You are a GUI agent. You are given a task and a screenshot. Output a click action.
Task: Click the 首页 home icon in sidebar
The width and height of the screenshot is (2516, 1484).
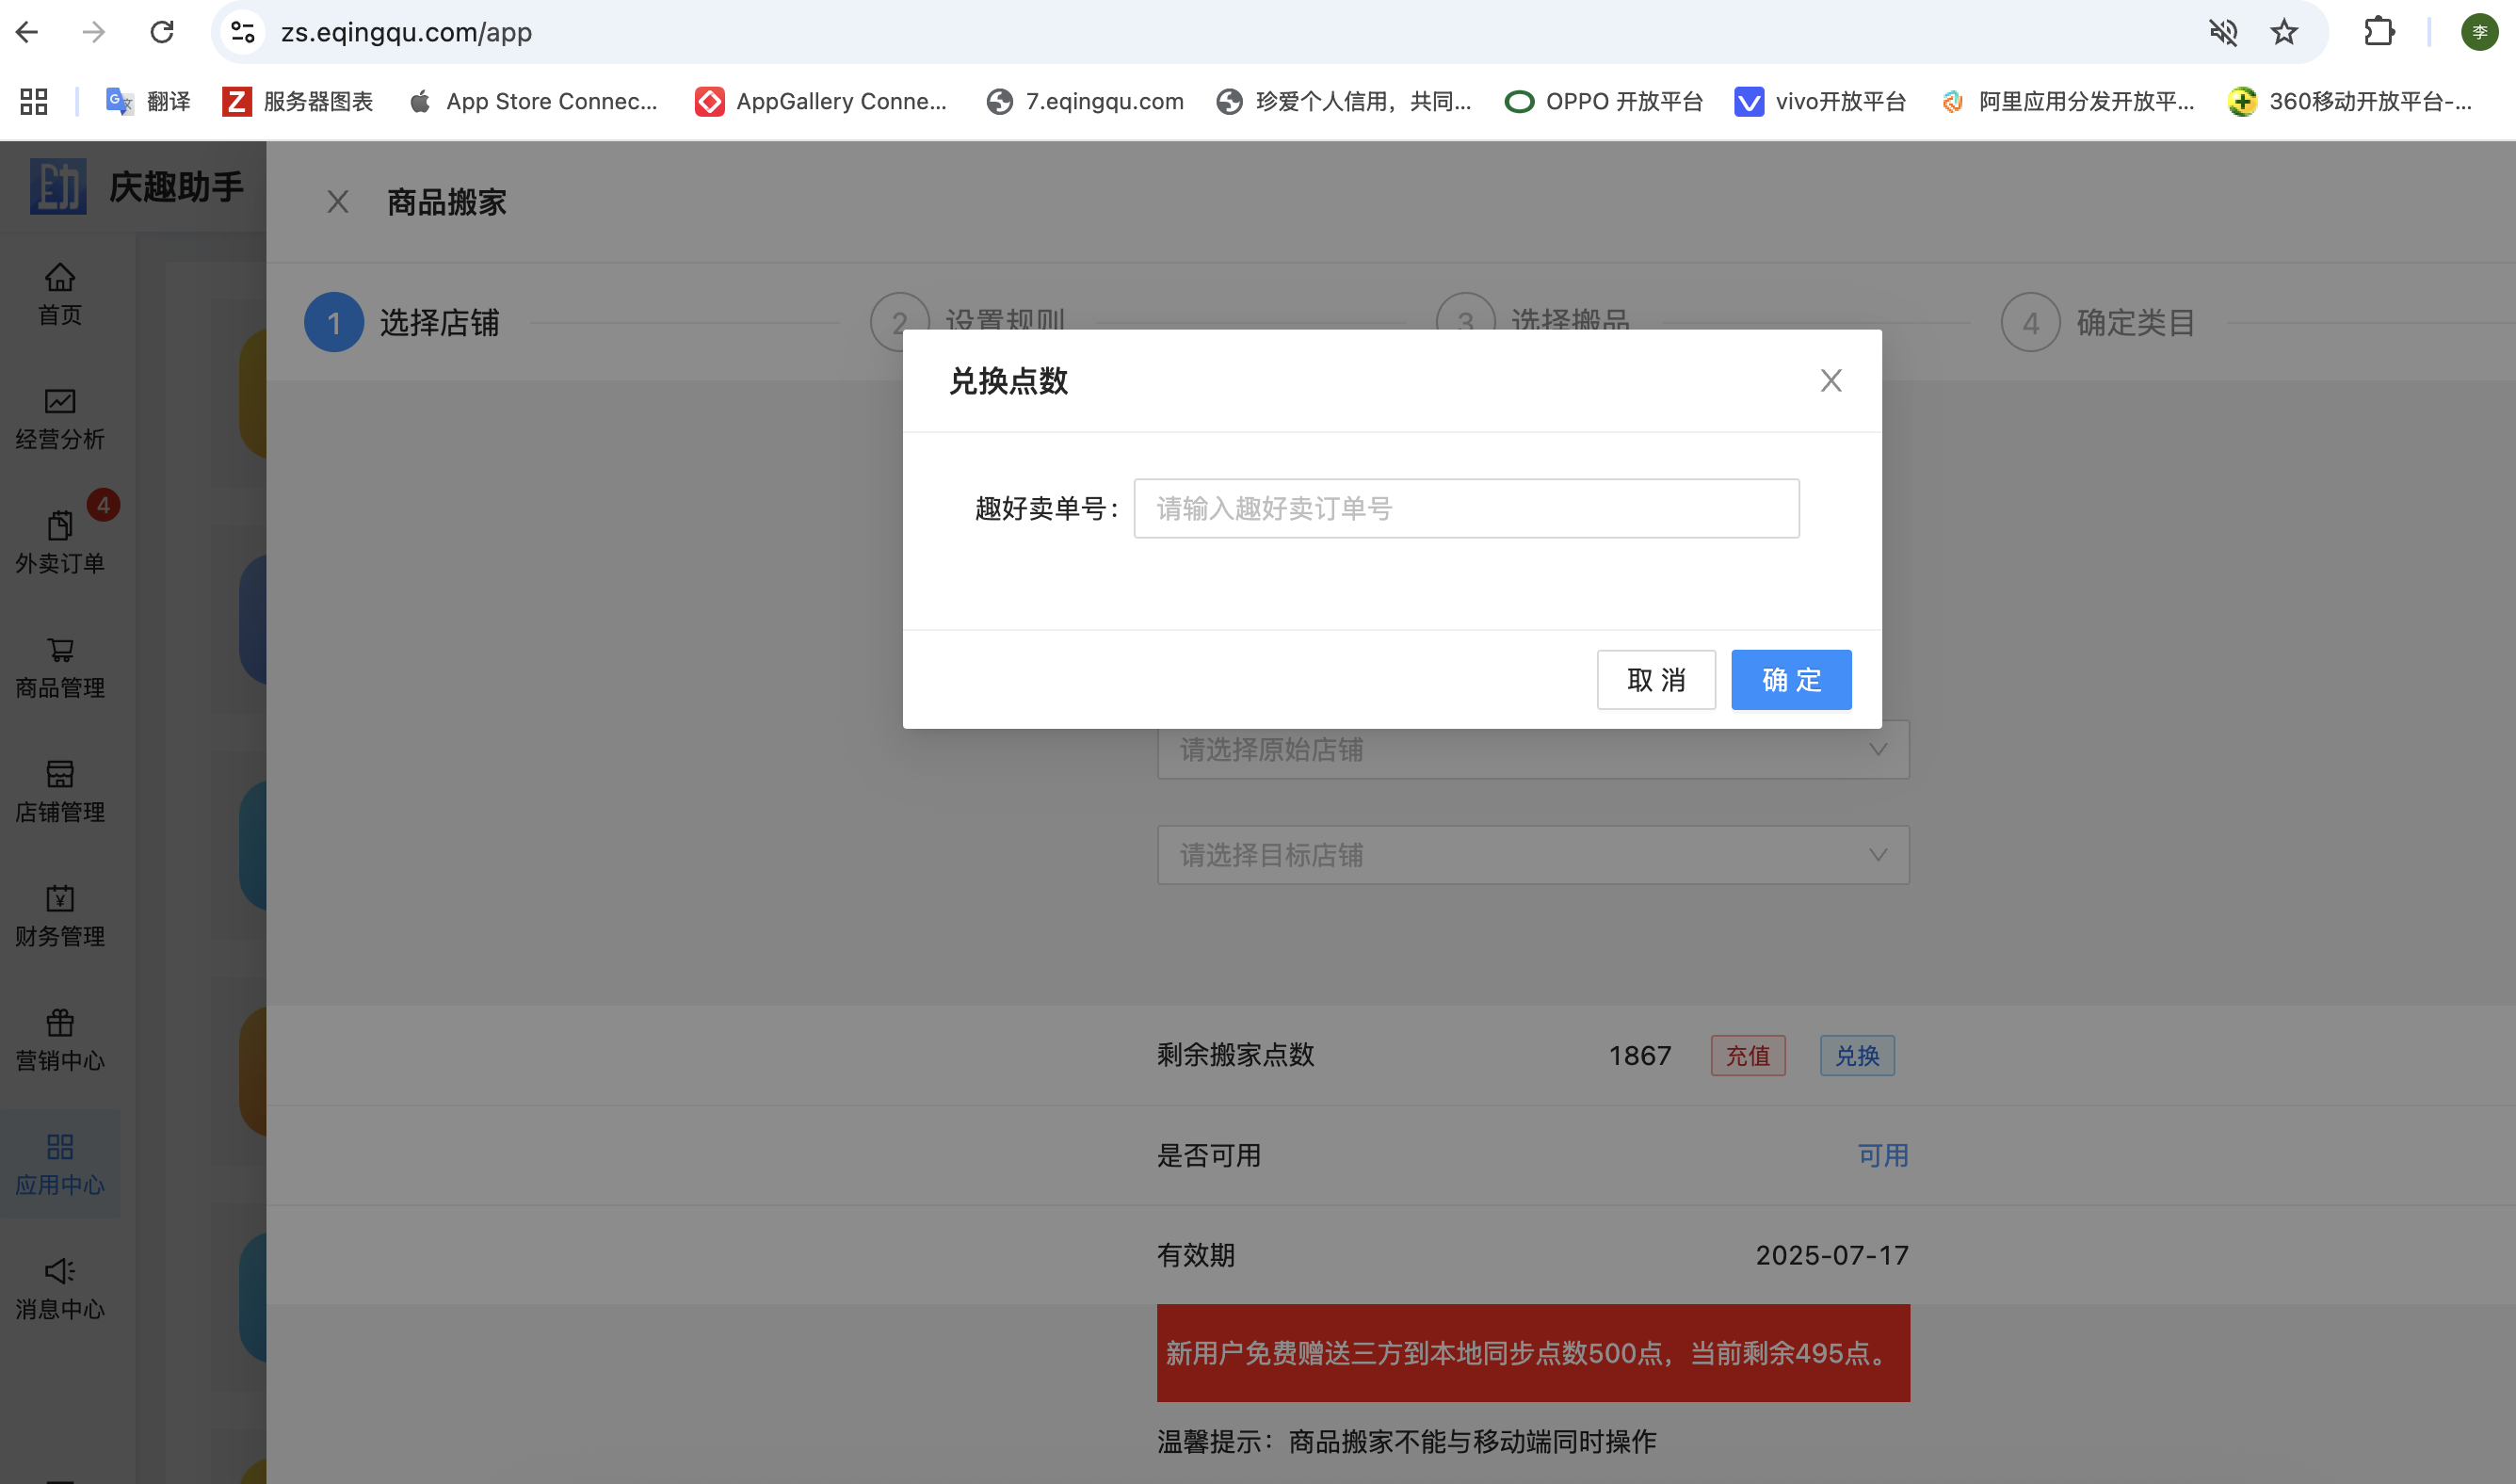pos(60,277)
